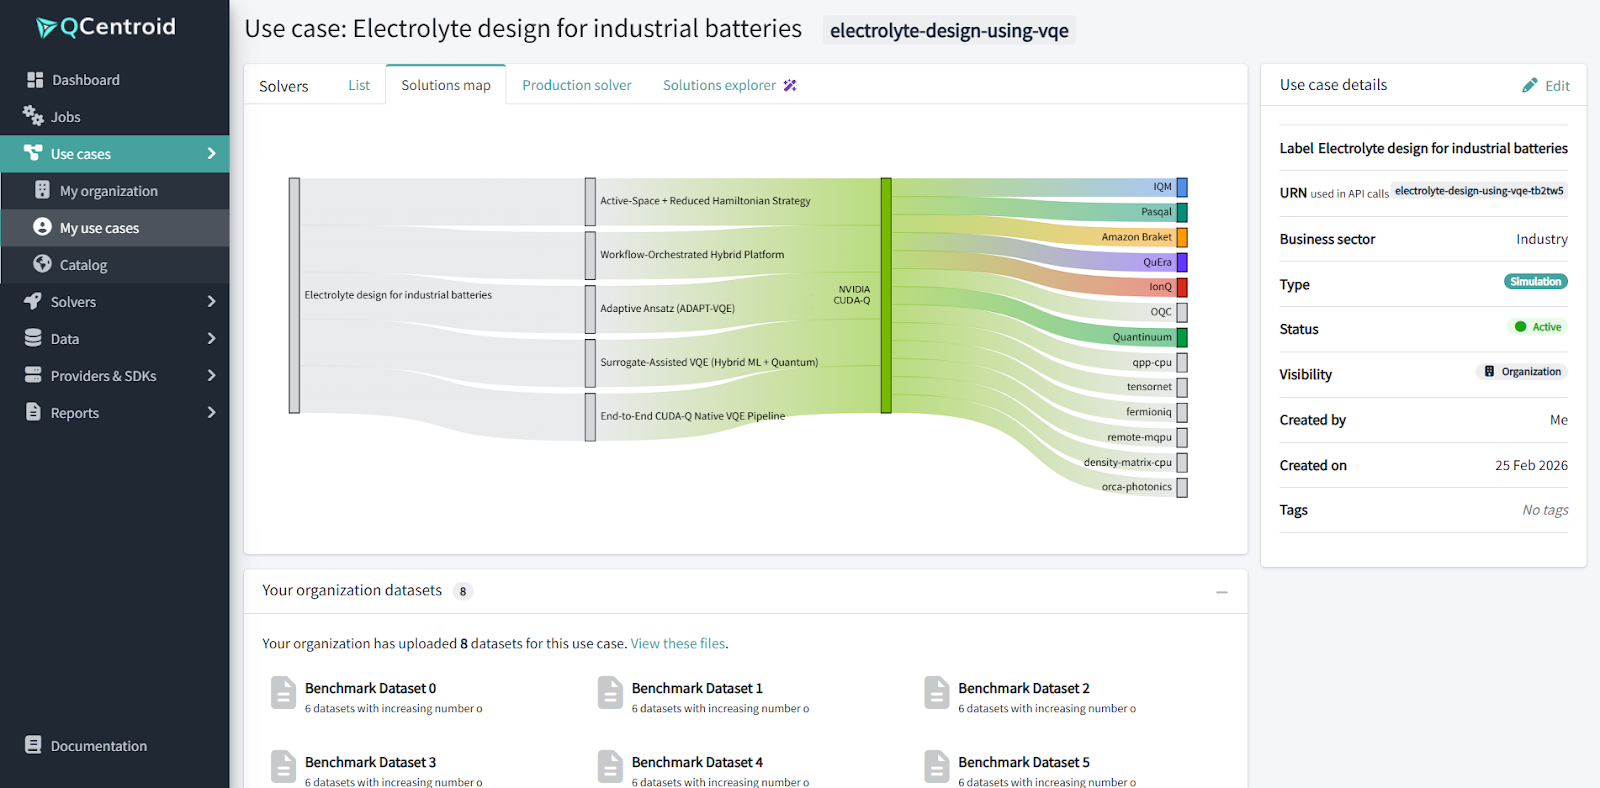This screenshot has height=788, width=1600.
Task: Click the Dashboard icon in the sidebar
Action: tap(35, 80)
